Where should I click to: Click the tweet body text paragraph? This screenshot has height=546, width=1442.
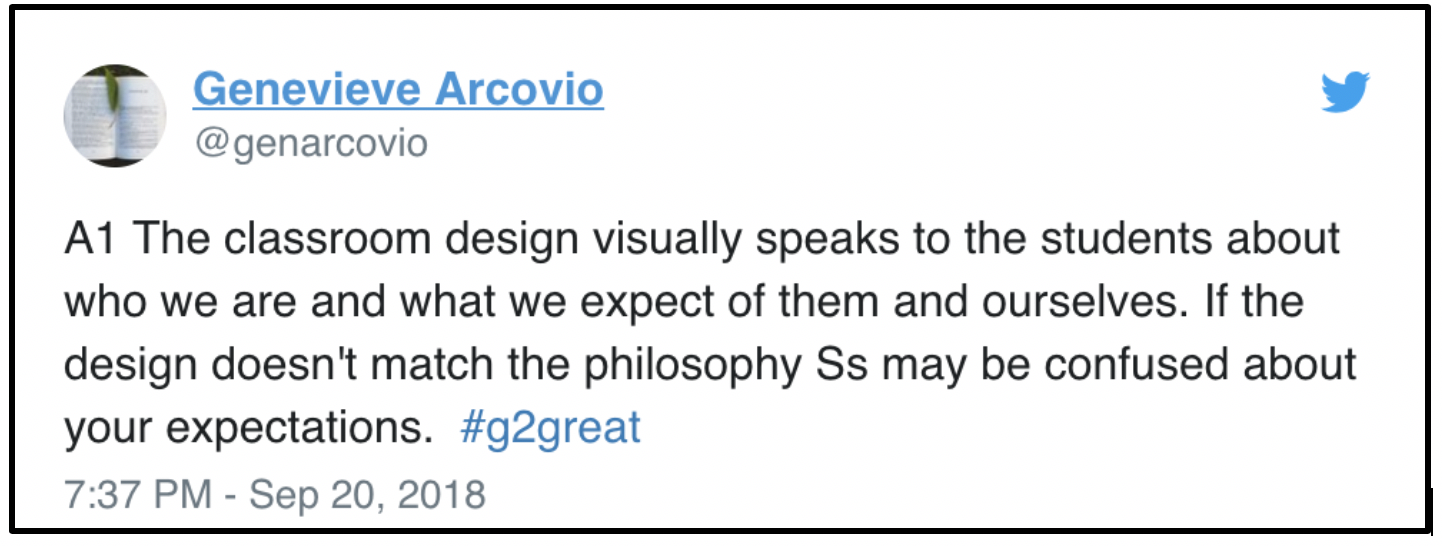710,334
